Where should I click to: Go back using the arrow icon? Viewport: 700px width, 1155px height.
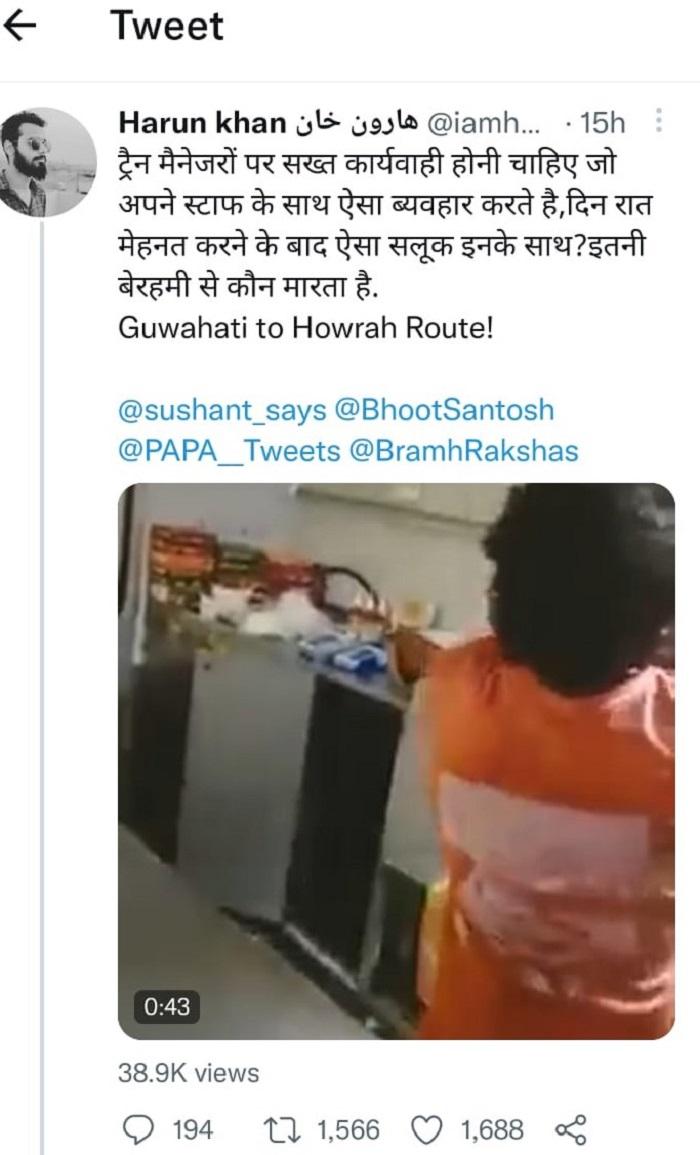pos(21,27)
